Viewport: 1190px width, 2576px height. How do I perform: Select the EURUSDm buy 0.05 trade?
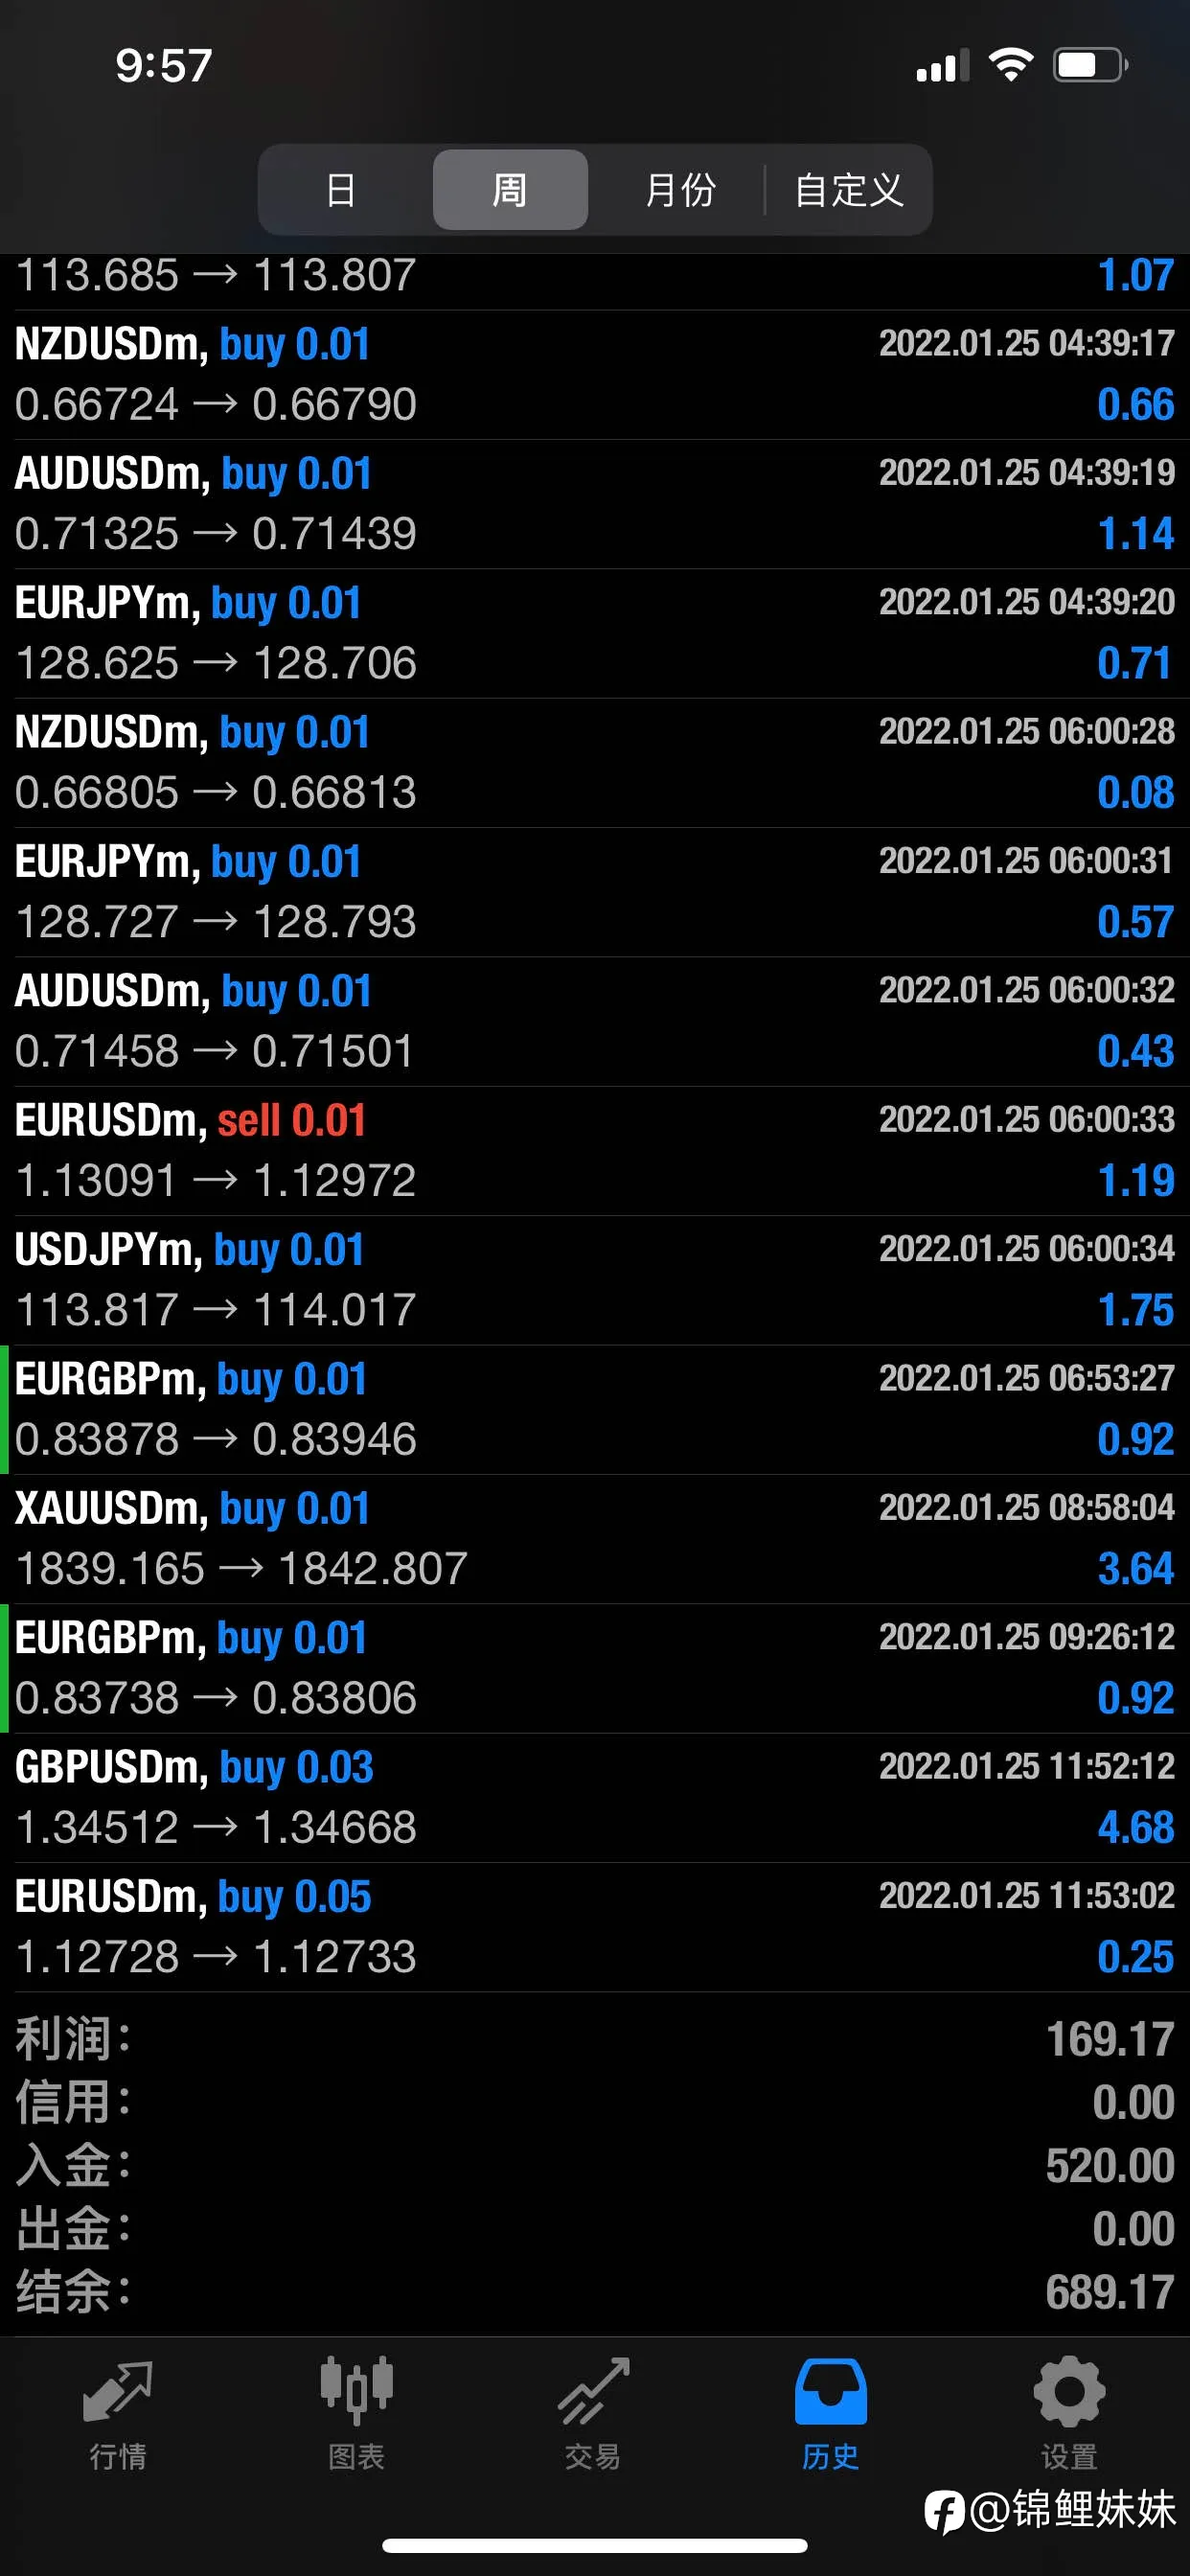(595, 1927)
